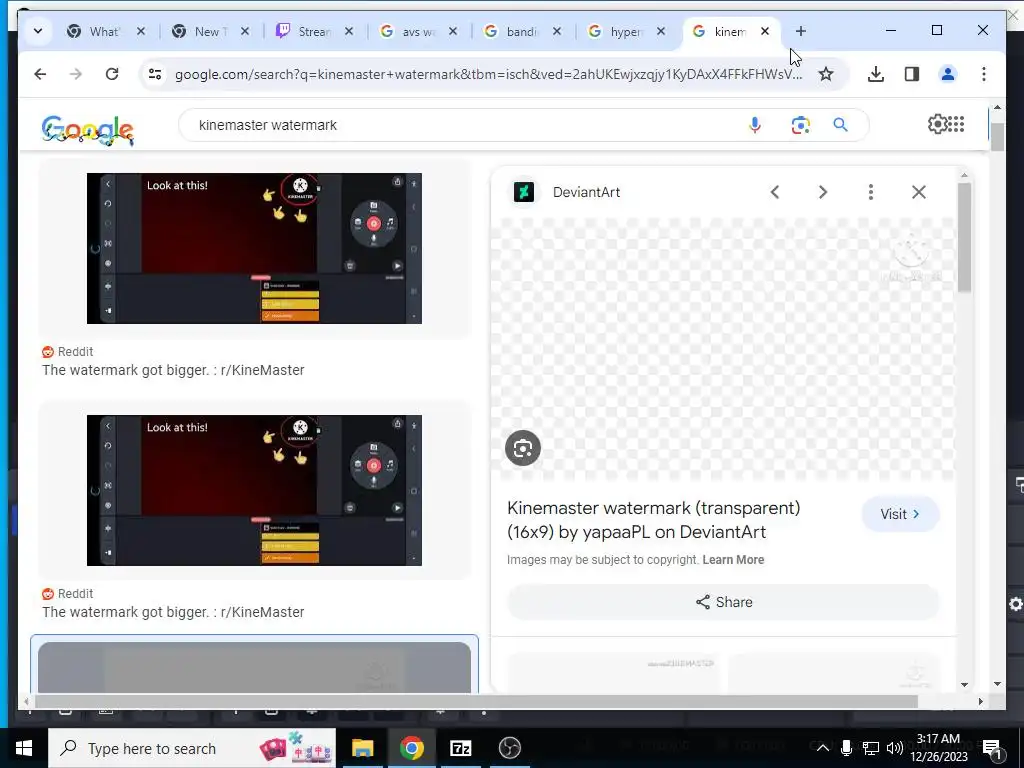Click the DeviantArt source name in preview

(x=586, y=192)
